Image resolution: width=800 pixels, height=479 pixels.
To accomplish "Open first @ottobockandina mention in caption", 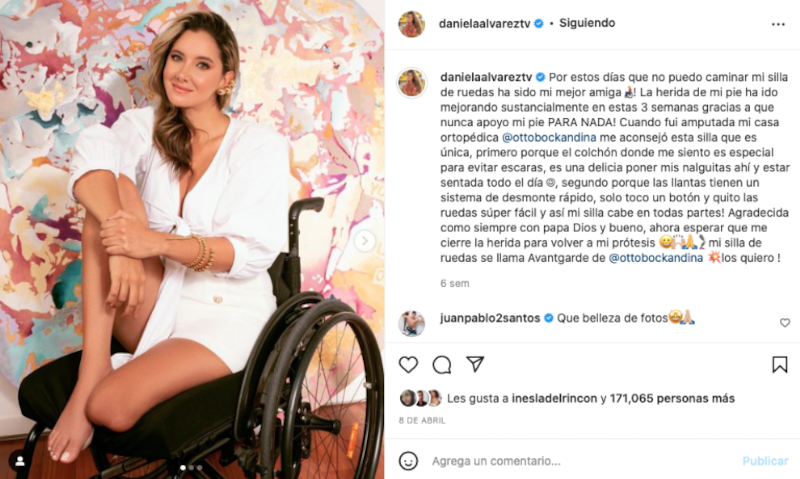I will [x=549, y=137].
